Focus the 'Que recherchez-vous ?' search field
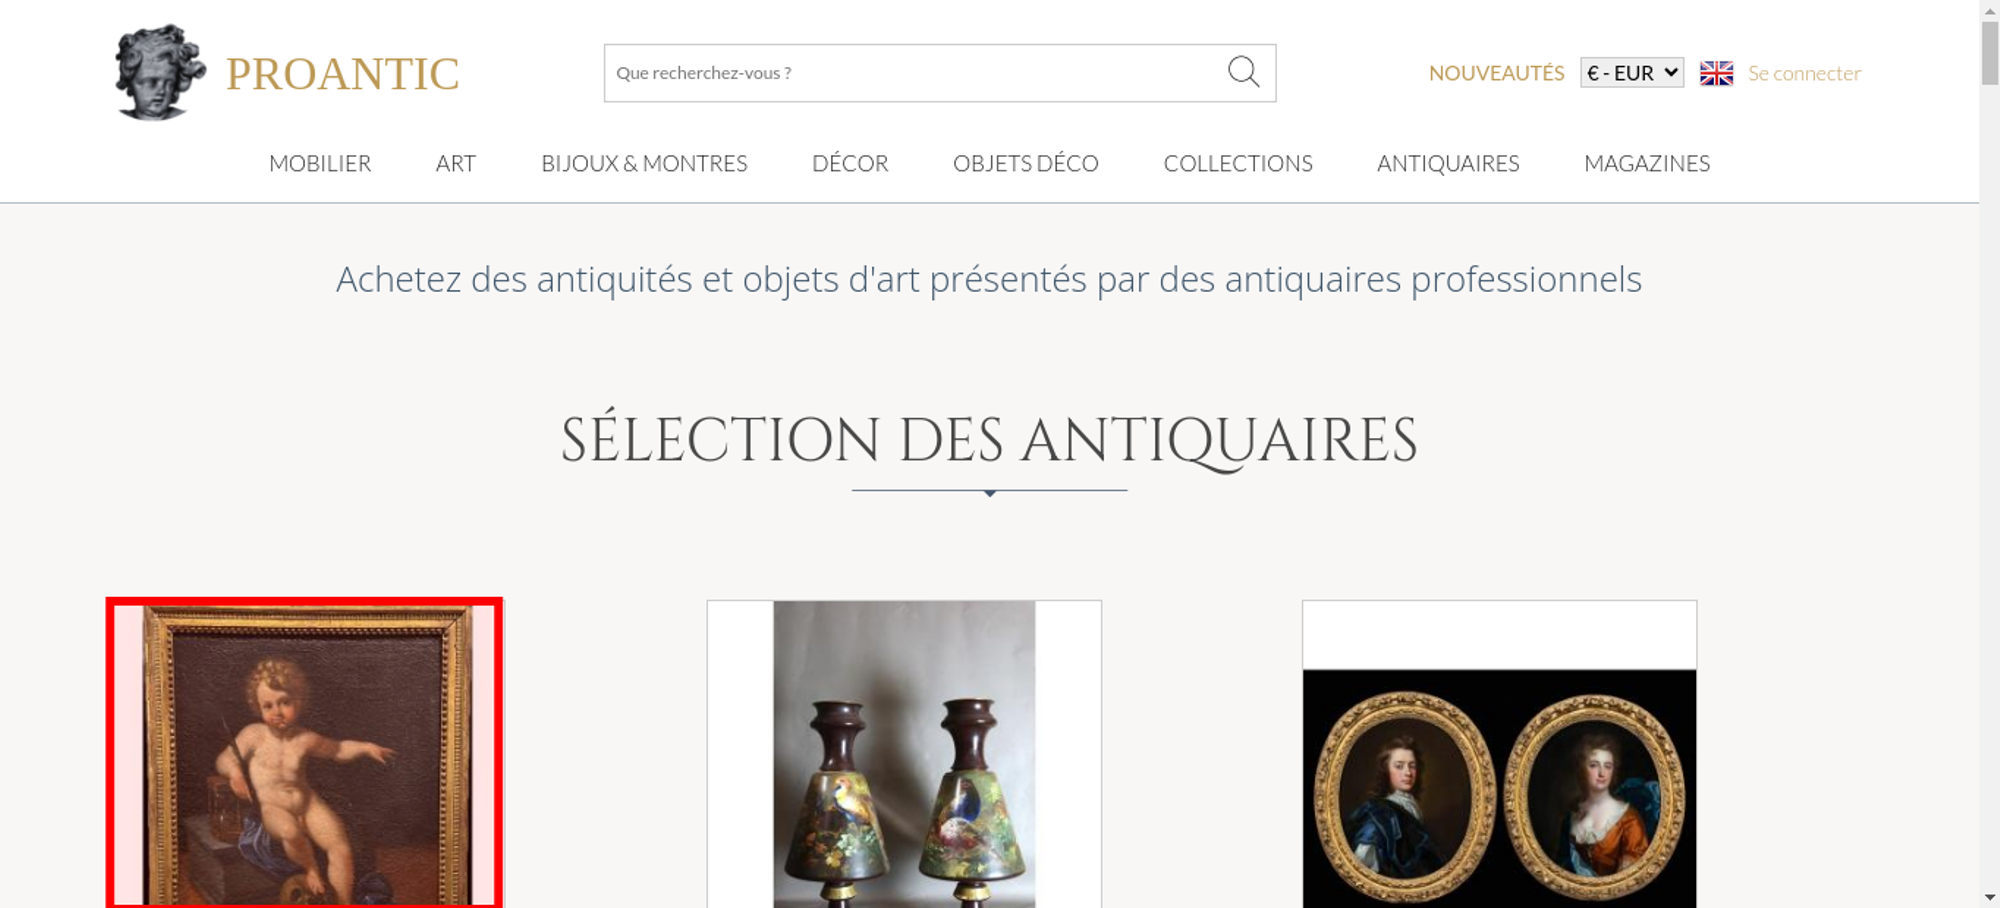This screenshot has width=2000, height=908. point(915,73)
